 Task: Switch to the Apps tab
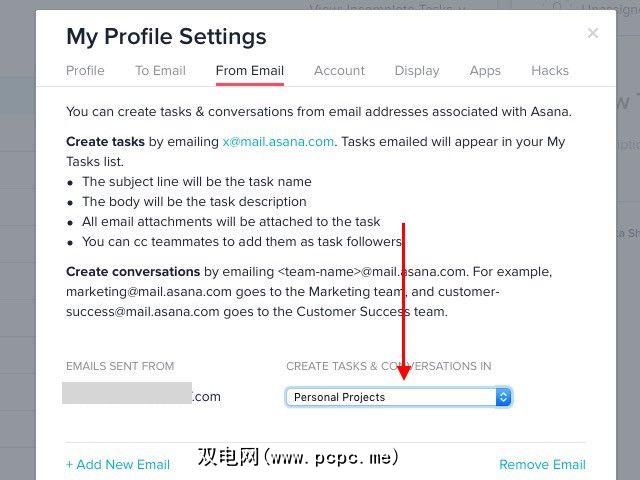pyautogui.click(x=485, y=71)
